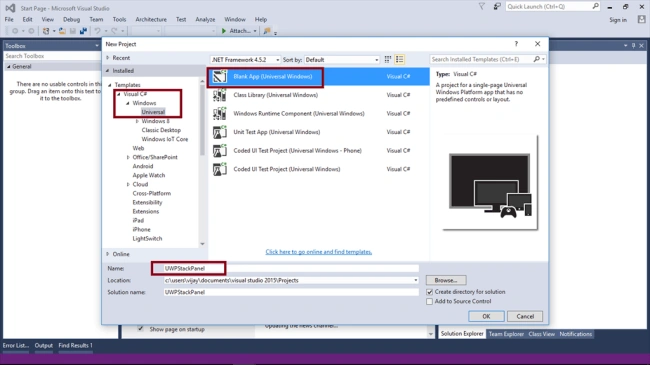This screenshot has height=365, width=650.
Task: Switch to the Class View tab
Action: 541,334
